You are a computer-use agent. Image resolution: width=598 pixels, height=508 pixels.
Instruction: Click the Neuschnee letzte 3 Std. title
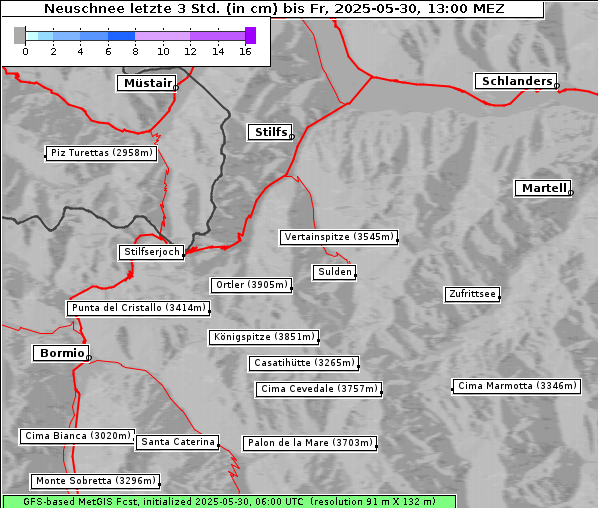click(274, 8)
